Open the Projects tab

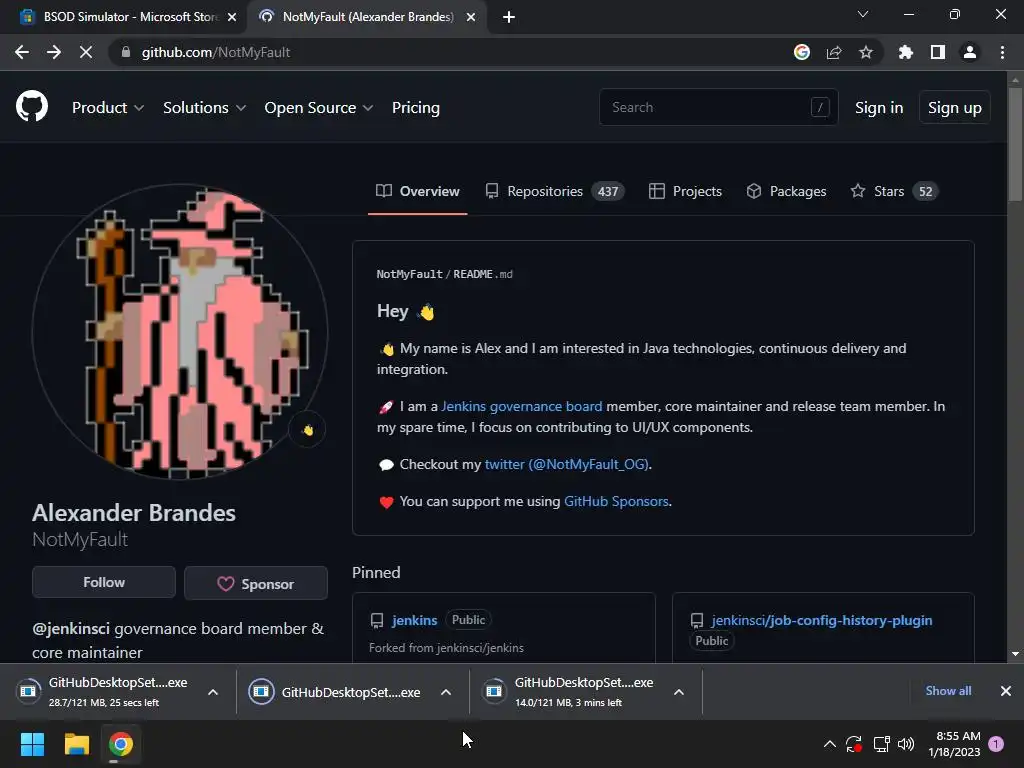pyautogui.click(x=686, y=191)
